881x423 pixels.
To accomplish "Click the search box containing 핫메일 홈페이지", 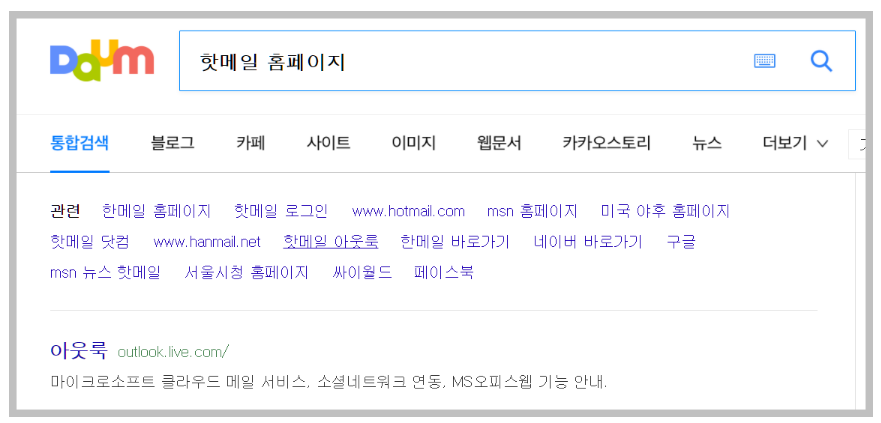I will click(x=517, y=61).
